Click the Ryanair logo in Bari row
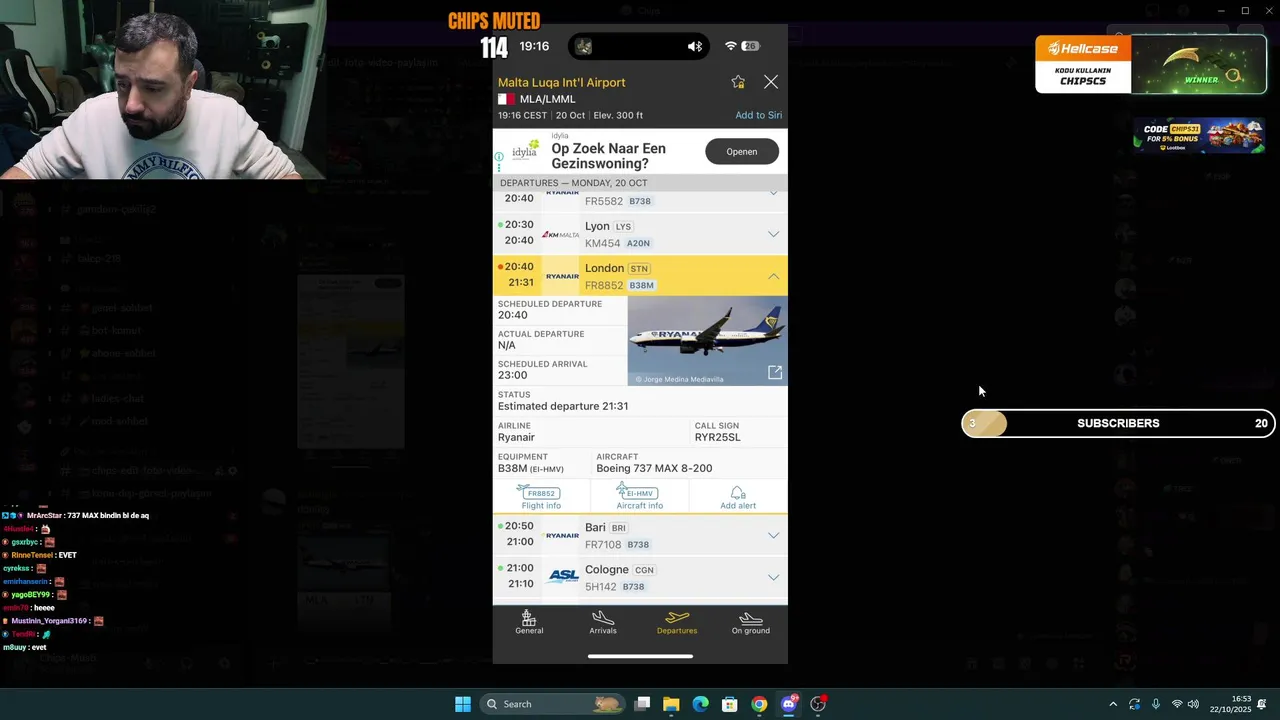Viewport: 1280px width, 720px height. pos(562,536)
